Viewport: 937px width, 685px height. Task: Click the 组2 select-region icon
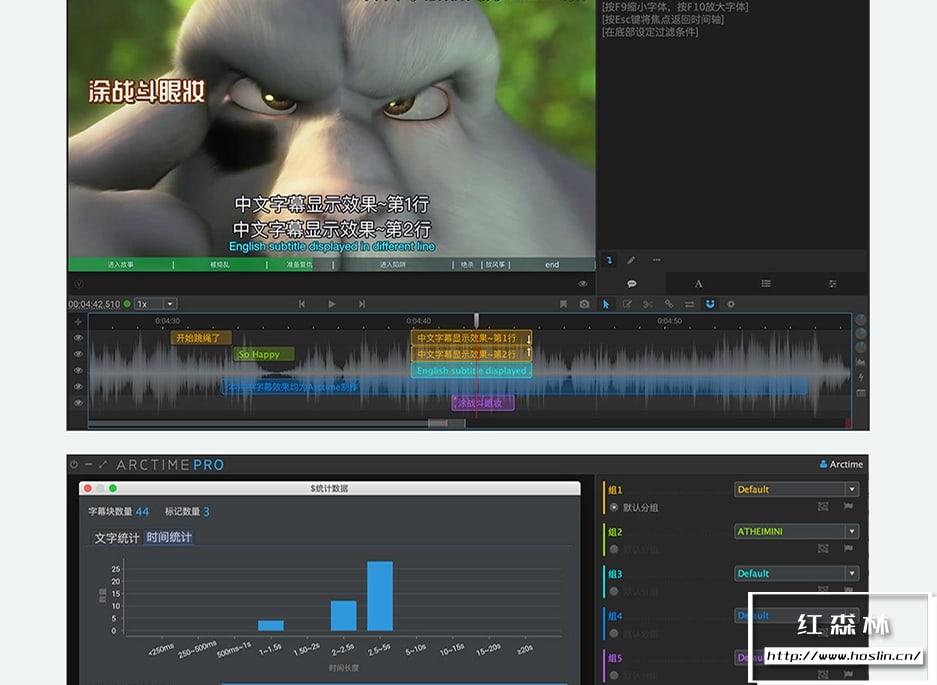pyautogui.click(x=823, y=549)
